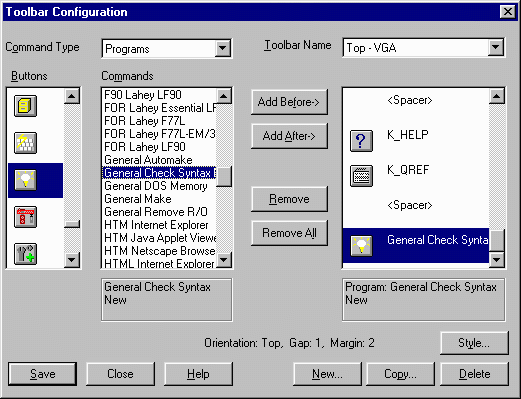This screenshot has height=399, width=521.
Task: Select the Spacer below K_QREF
Action: point(410,205)
